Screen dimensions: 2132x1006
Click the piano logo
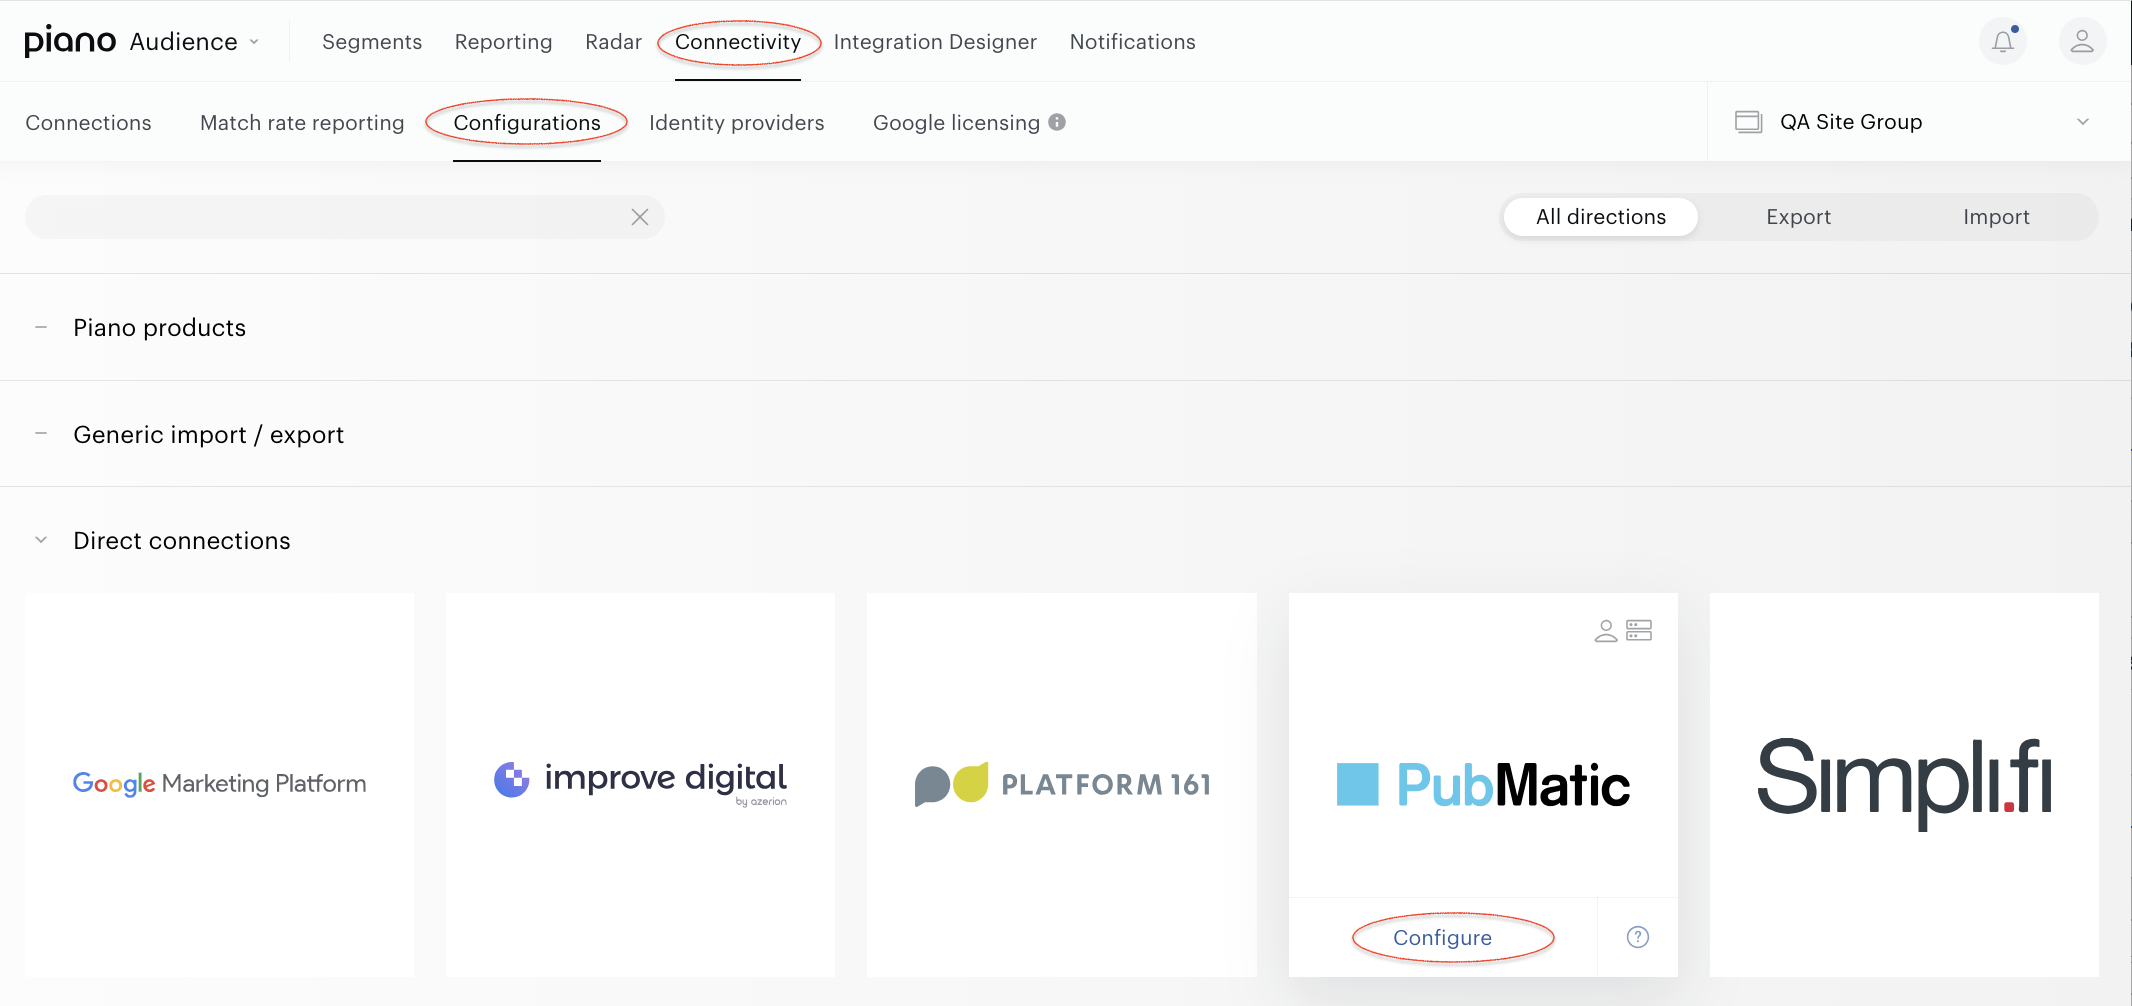tap(70, 41)
